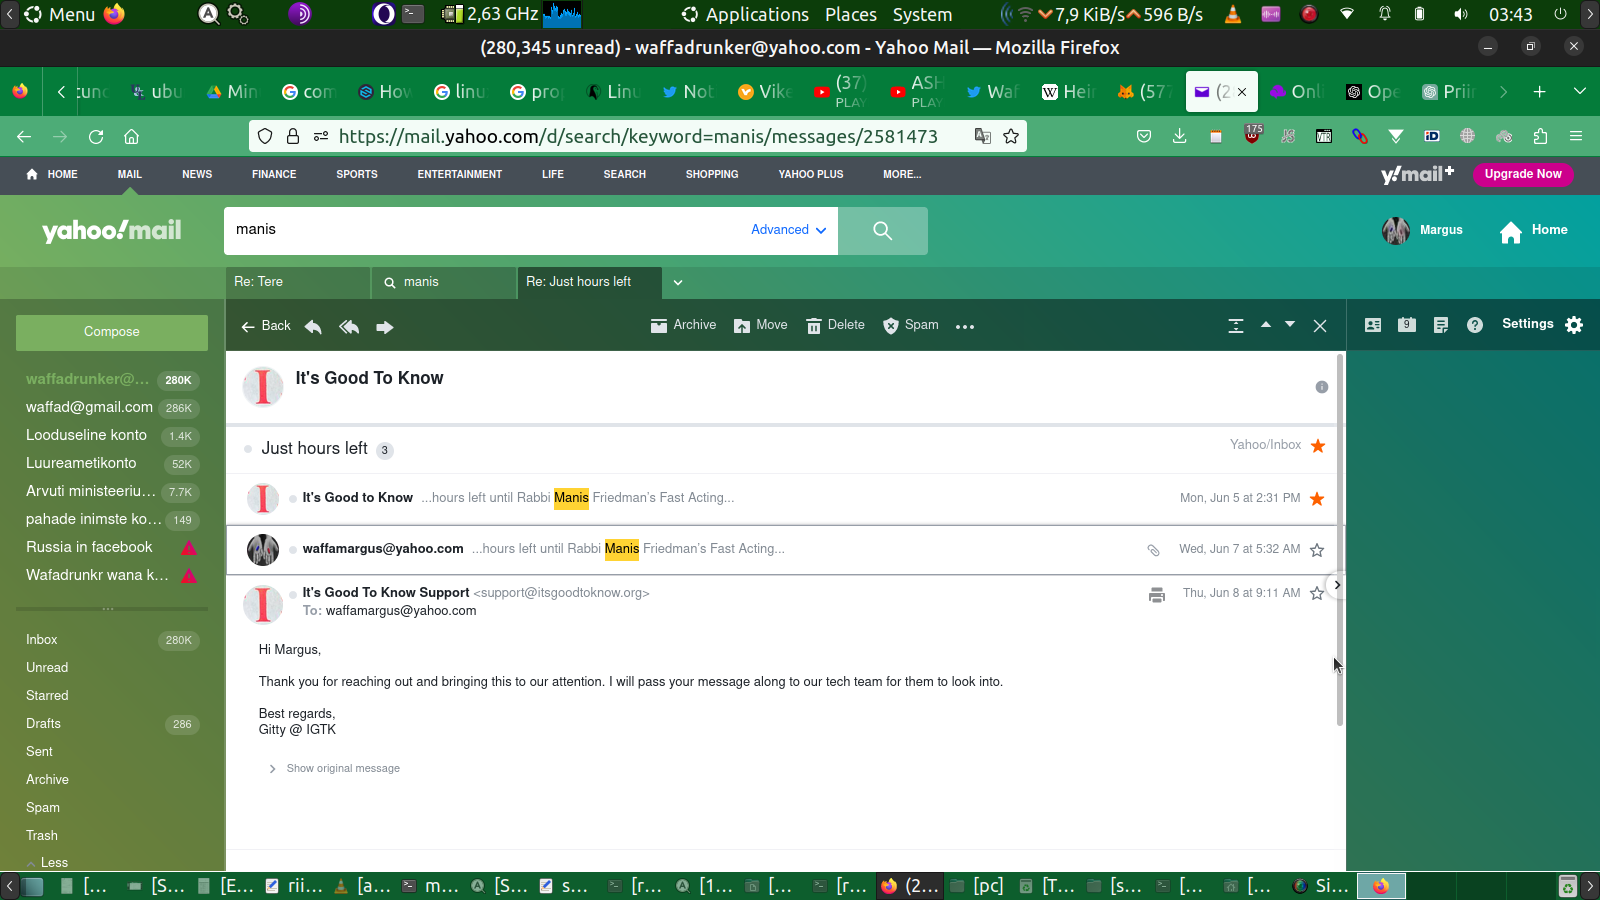Click the Firefox Home toolbar icon

click(x=131, y=137)
